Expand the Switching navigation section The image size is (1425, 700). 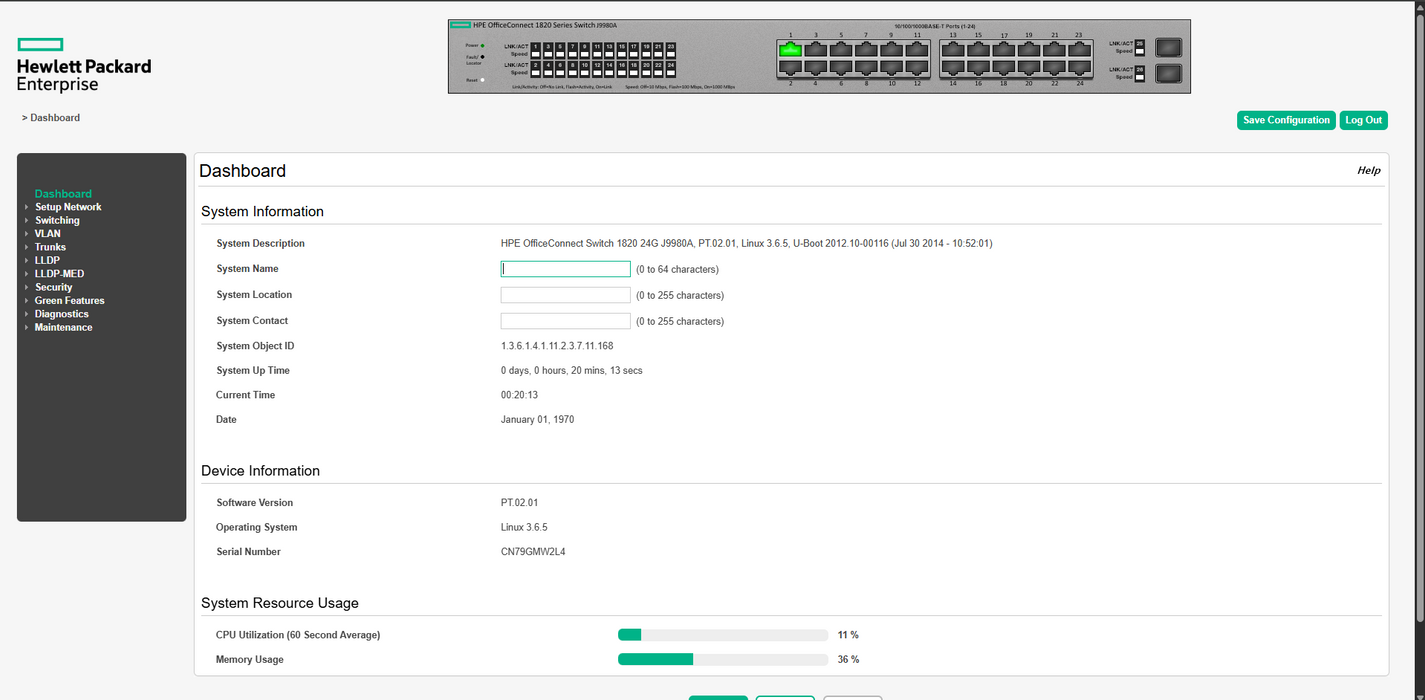(57, 219)
